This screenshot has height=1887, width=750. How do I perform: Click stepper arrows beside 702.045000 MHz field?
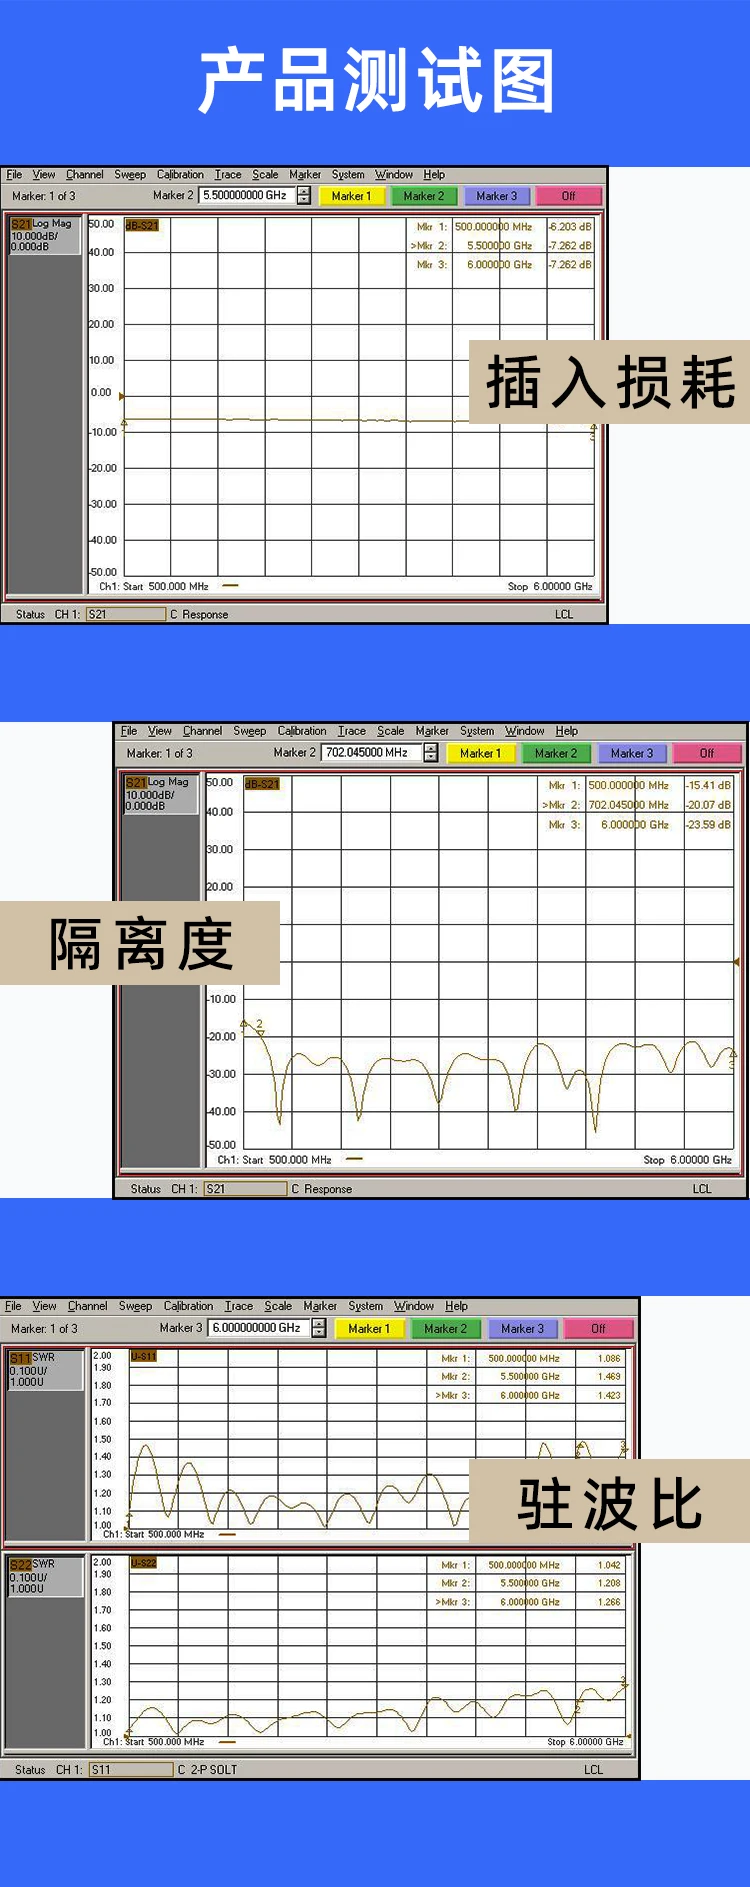(431, 753)
